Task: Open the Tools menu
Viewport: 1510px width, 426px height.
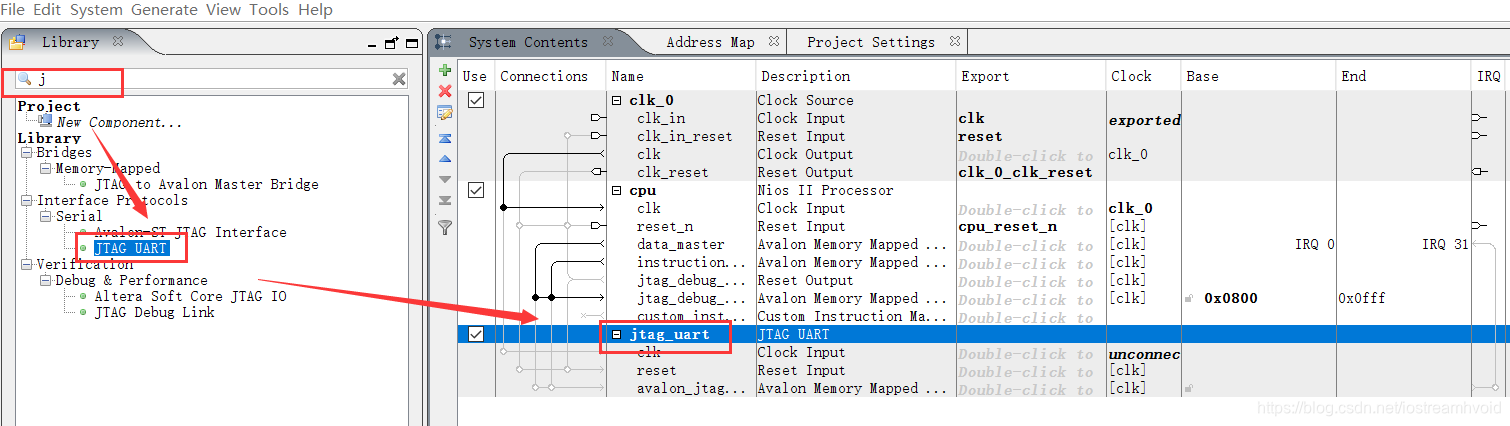Action: click(269, 10)
